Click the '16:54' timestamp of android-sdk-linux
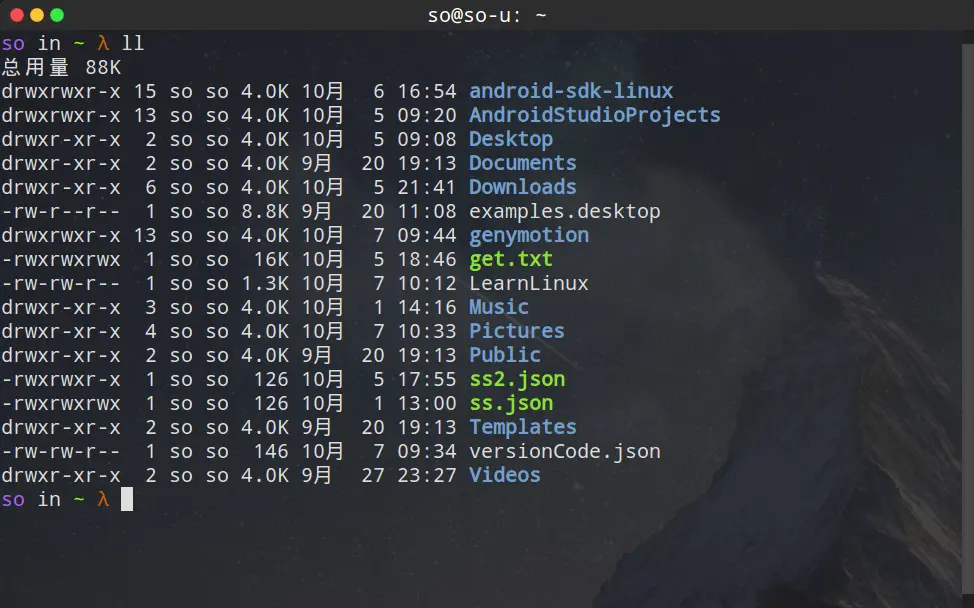Viewport: 974px width, 608px height. (427, 91)
